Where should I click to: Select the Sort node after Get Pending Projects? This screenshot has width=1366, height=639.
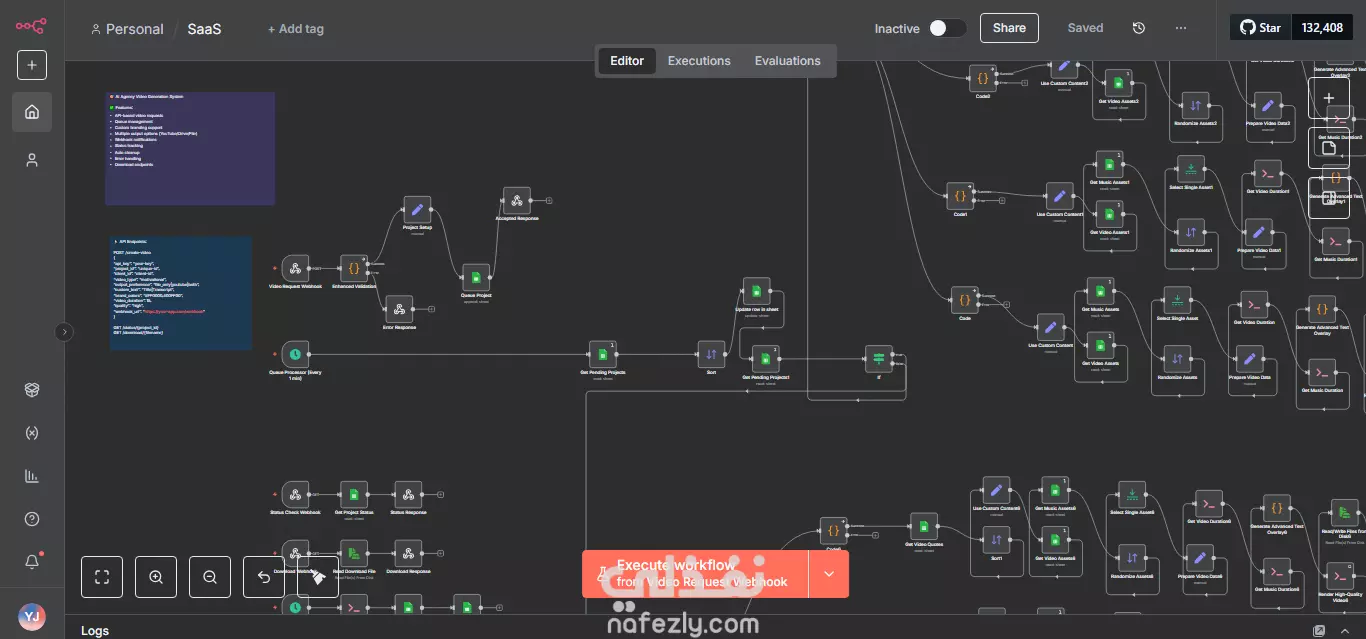[711, 354]
